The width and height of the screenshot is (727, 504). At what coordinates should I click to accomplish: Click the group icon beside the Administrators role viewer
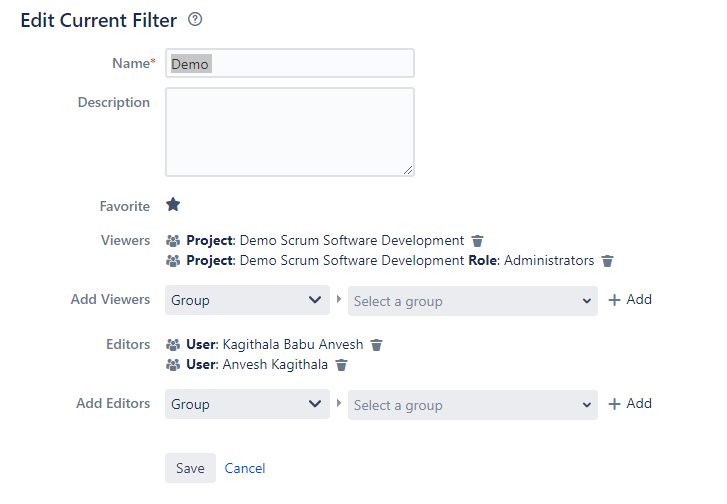(173, 261)
